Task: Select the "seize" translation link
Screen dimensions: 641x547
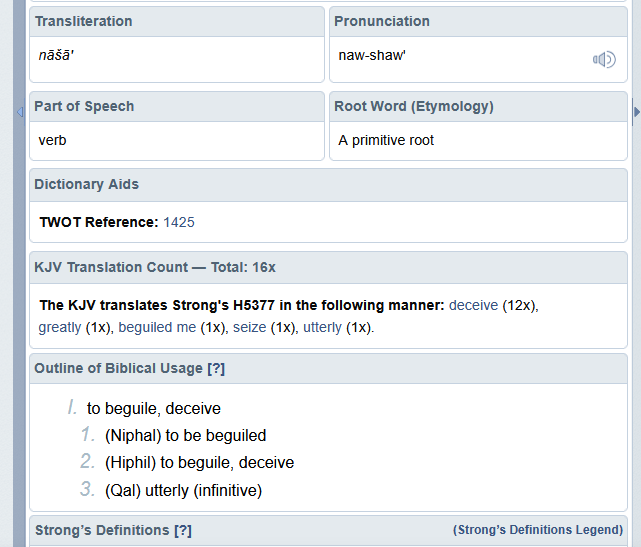Action: [x=249, y=327]
